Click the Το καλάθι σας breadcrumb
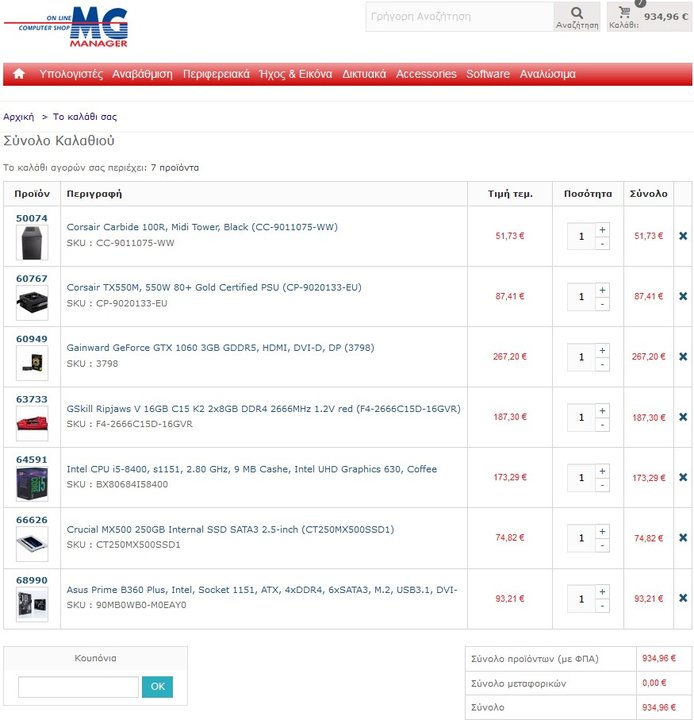694x720 pixels. 85,117
